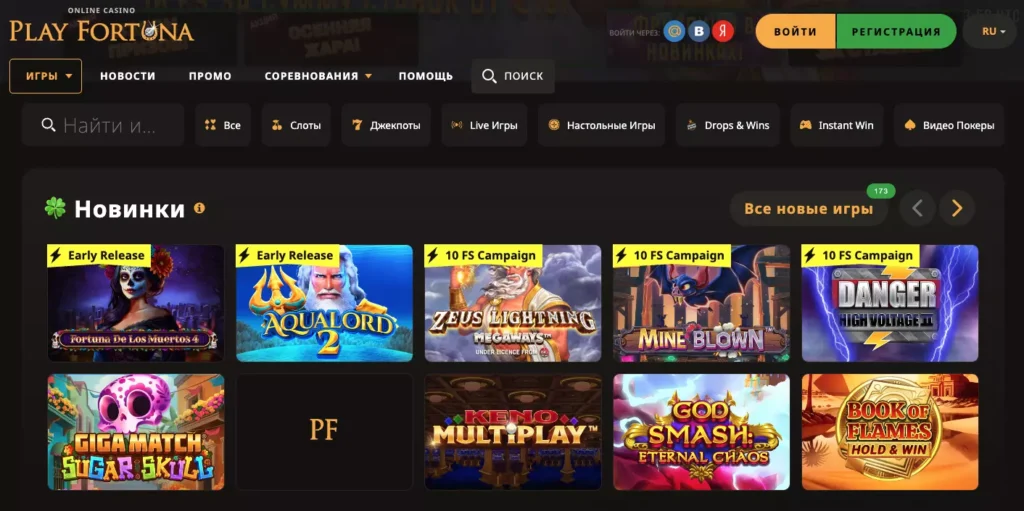Click the green Регистрация button

896,31
